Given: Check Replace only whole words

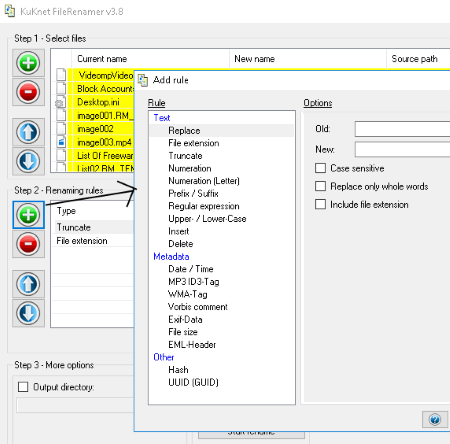Looking at the screenshot, I should pyautogui.click(x=320, y=186).
